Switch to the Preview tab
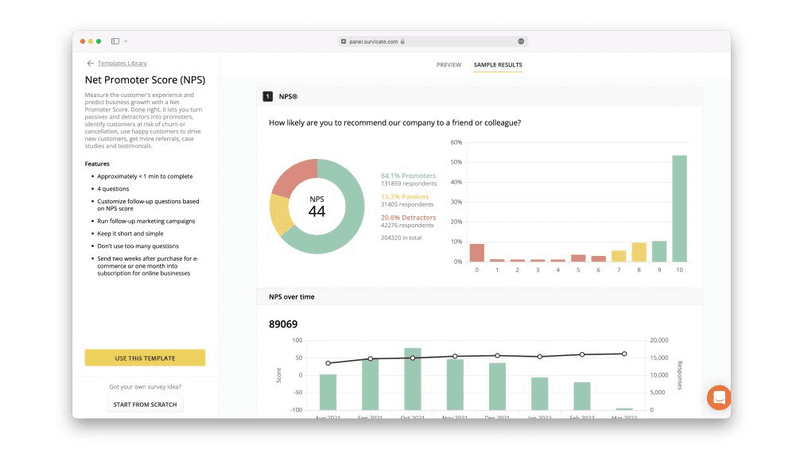This screenshot has width=800, height=453. point(449,65)
